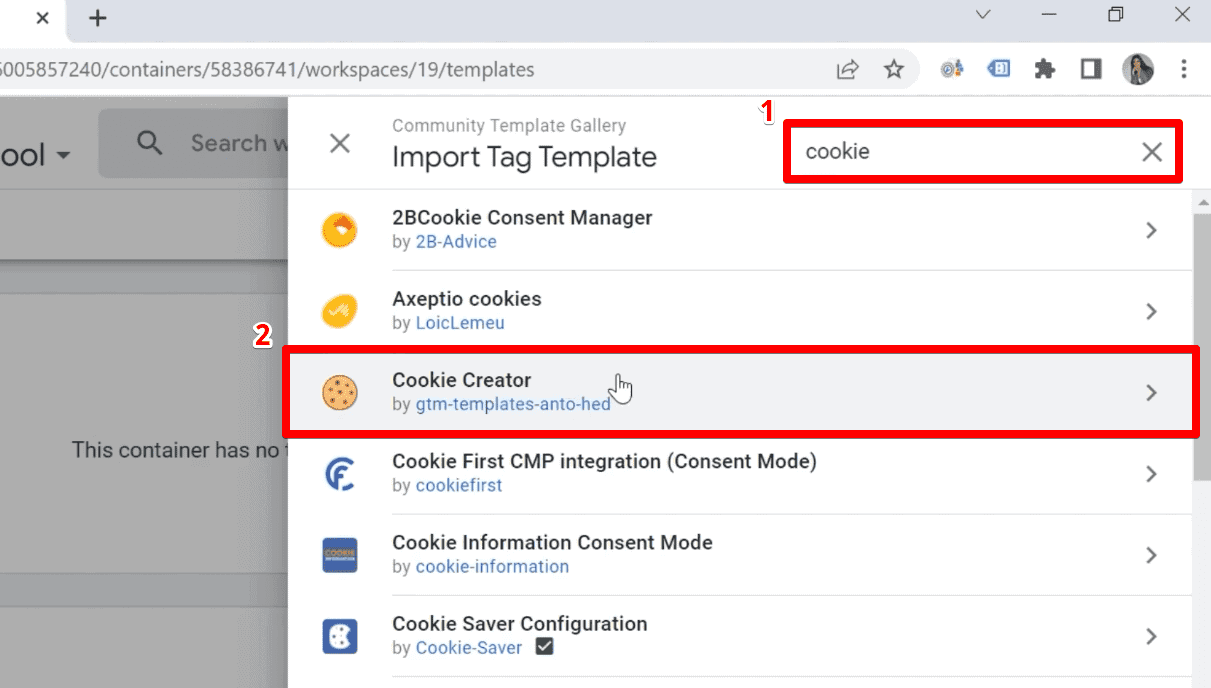1211x688 pixels.
Task: Open the gtm-templates-anto-hed author link
Action: 514,405
